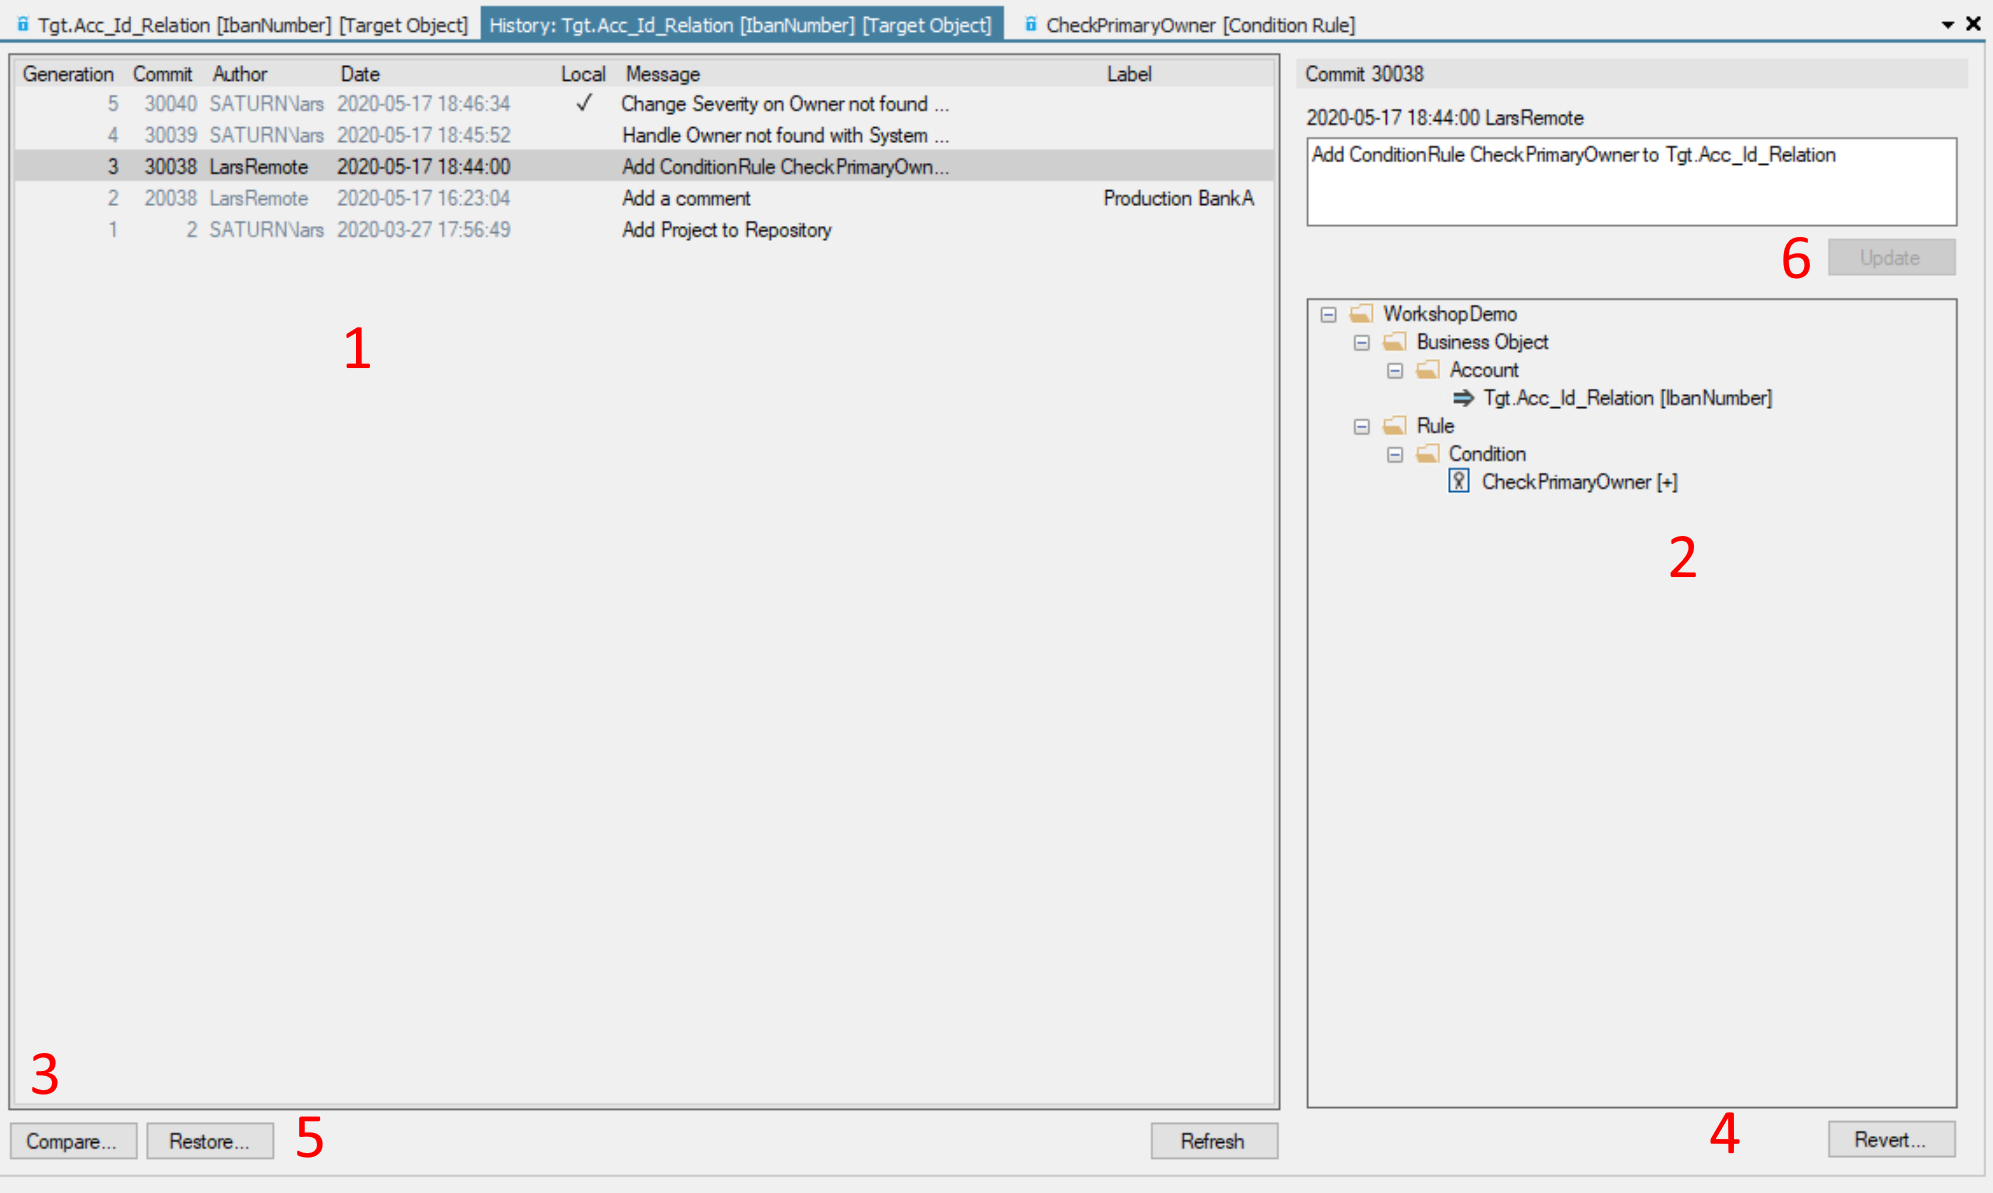This screenshot has width=1993, height=1193.
Task: Collapse the Condition tree node
Action: click(1394, 454)
